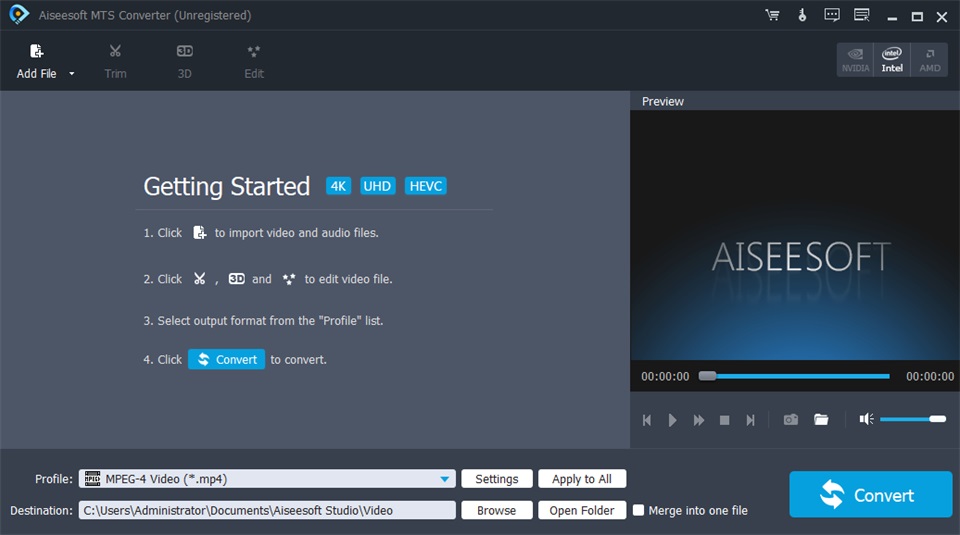Click the scissors icon in step 2
Image resolution: width=960 pixels, height=535 pixels.
coord(200,279)
